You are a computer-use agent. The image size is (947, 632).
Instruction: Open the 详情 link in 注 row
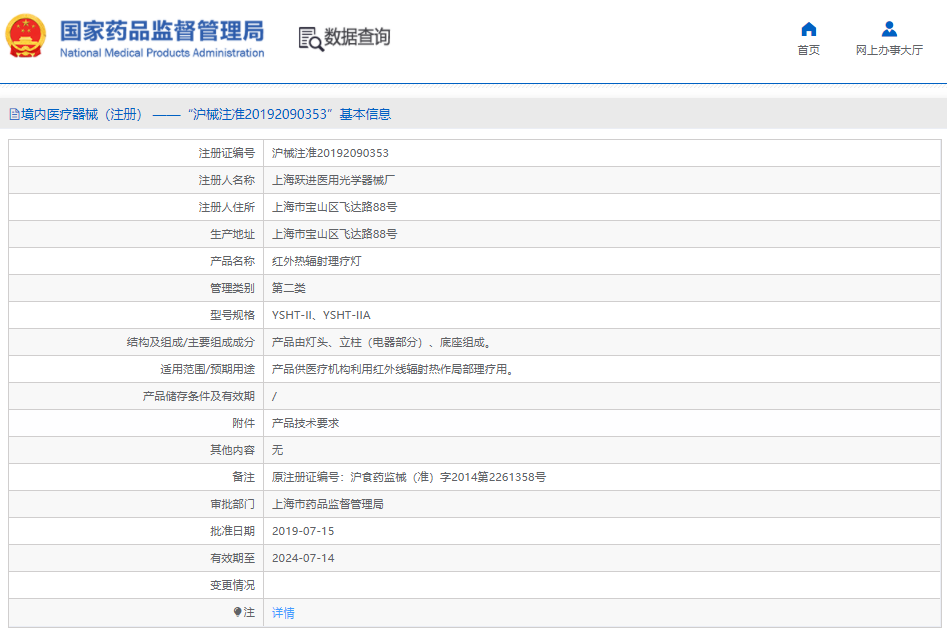pyautogui.click(x=283, y=613)
